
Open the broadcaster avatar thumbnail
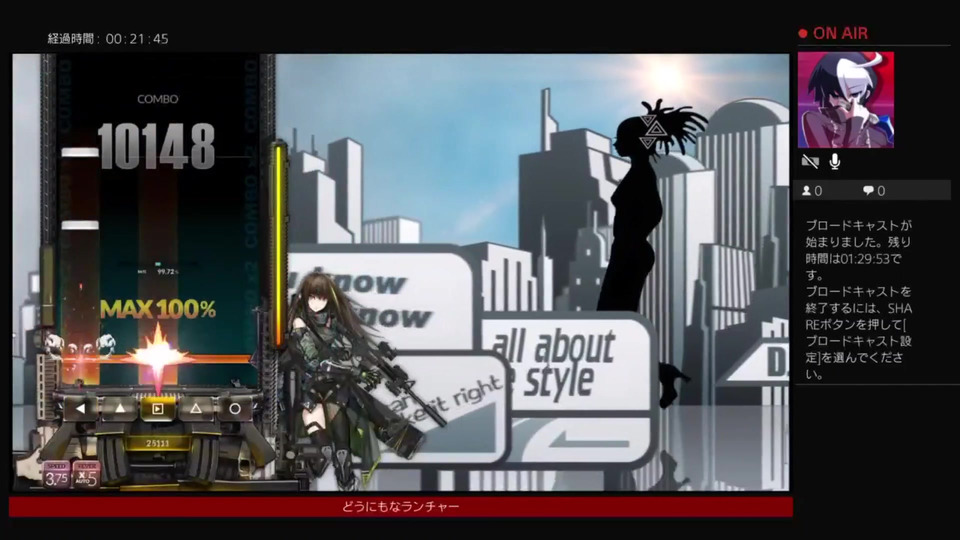click(x=846, y=100)
